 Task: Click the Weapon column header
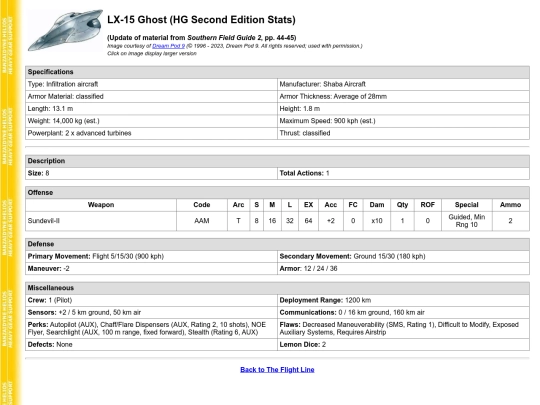(x=101, y=205)
